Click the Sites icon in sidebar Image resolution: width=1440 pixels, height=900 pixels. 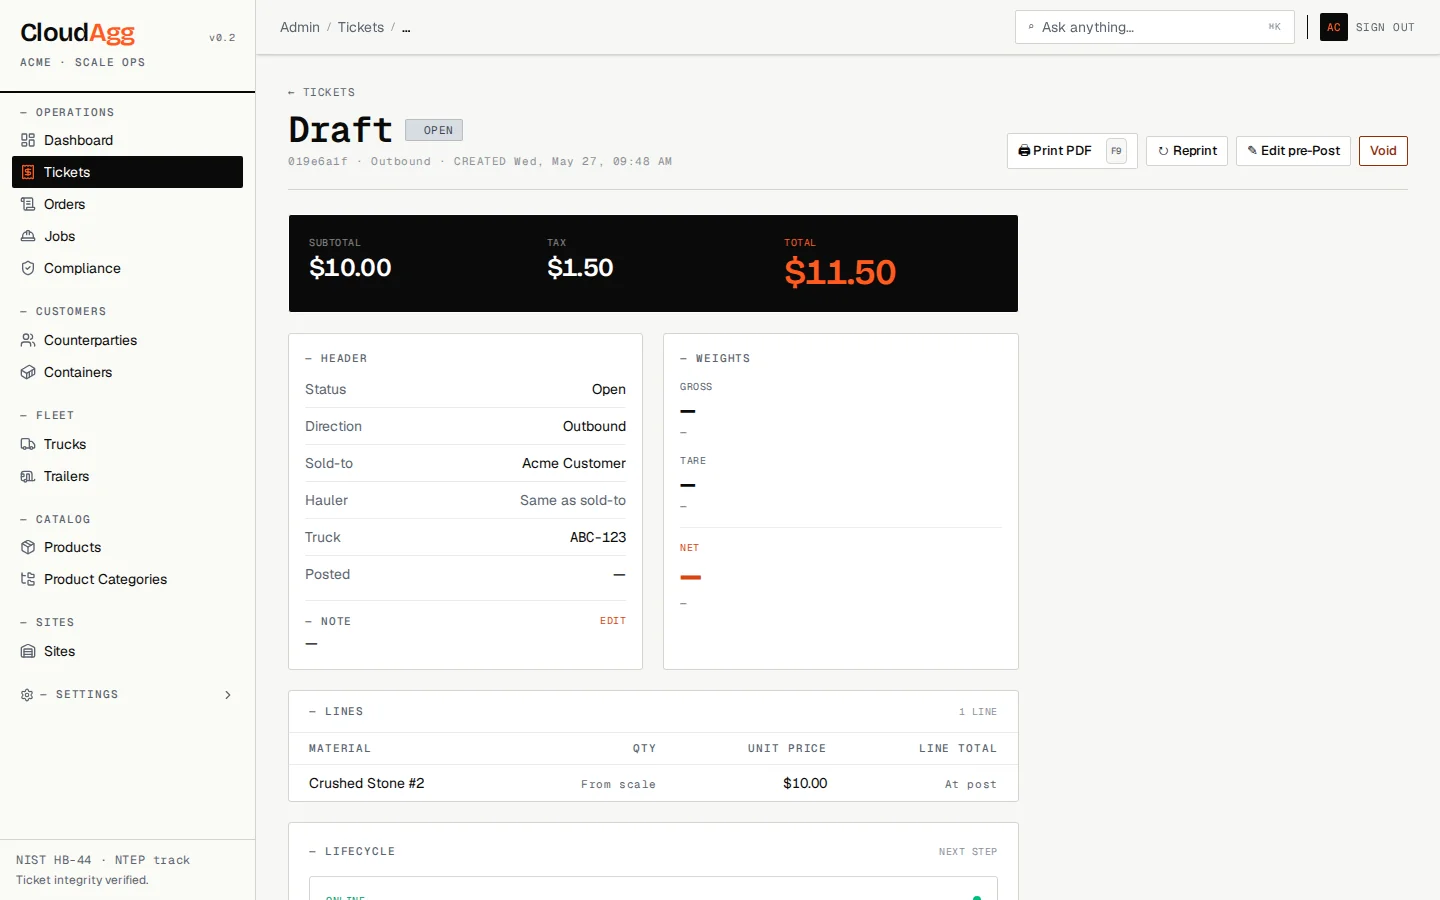click(28, 651)
